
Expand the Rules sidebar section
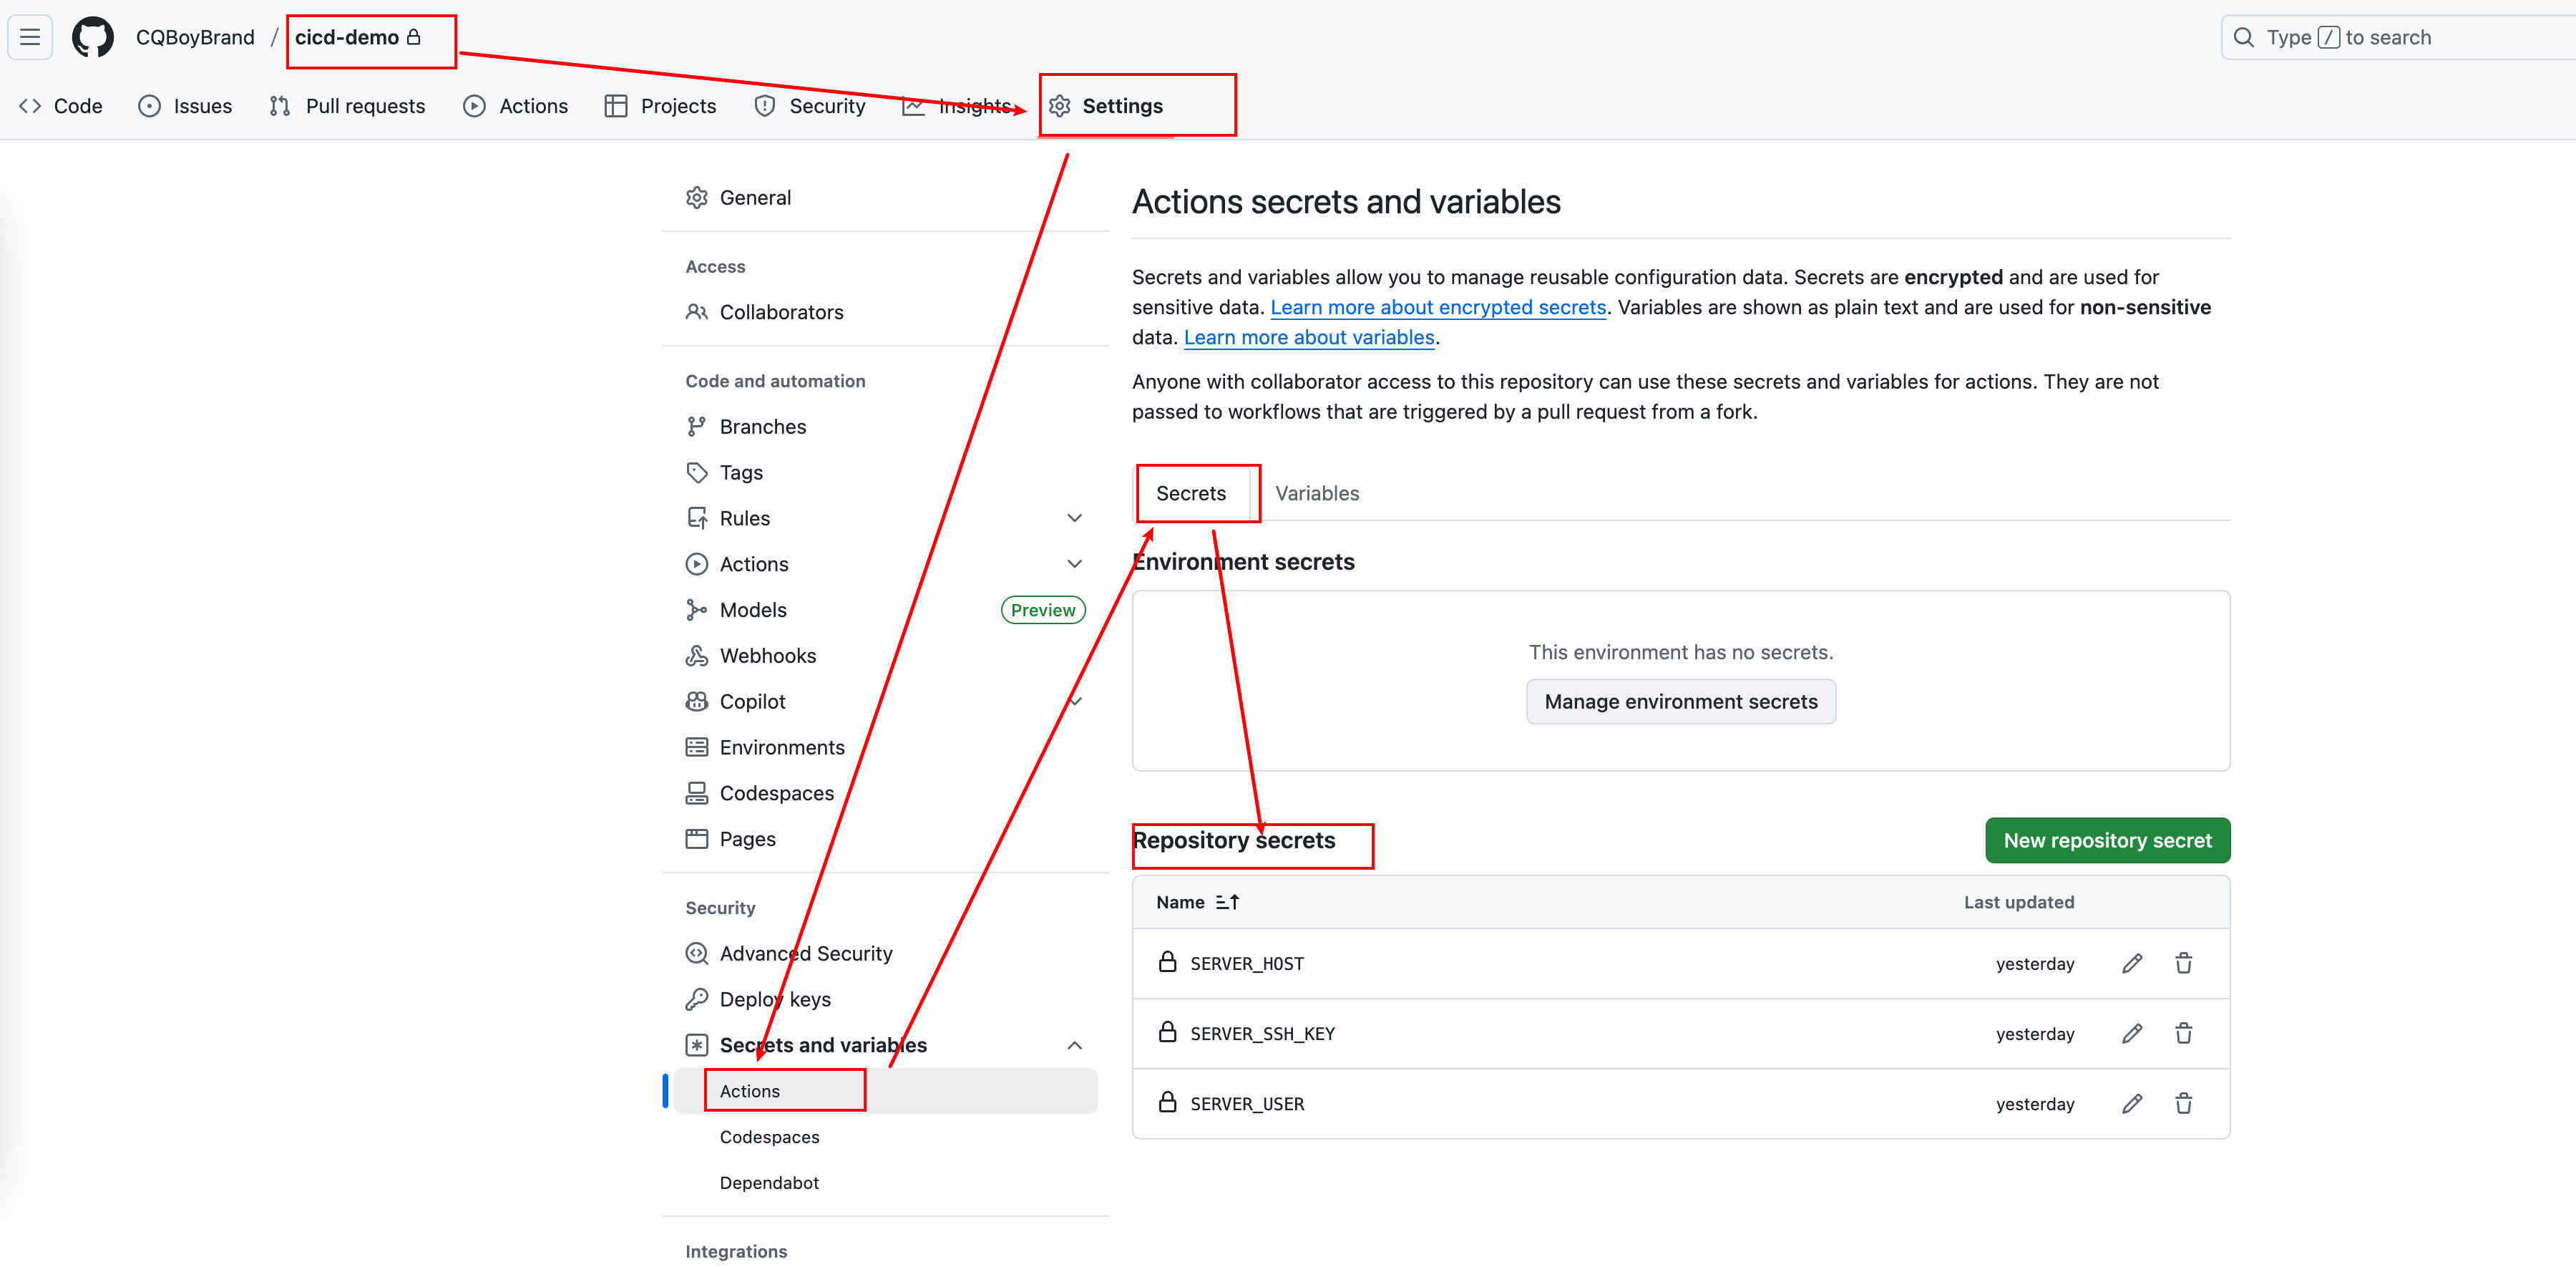pos(1074,518)
